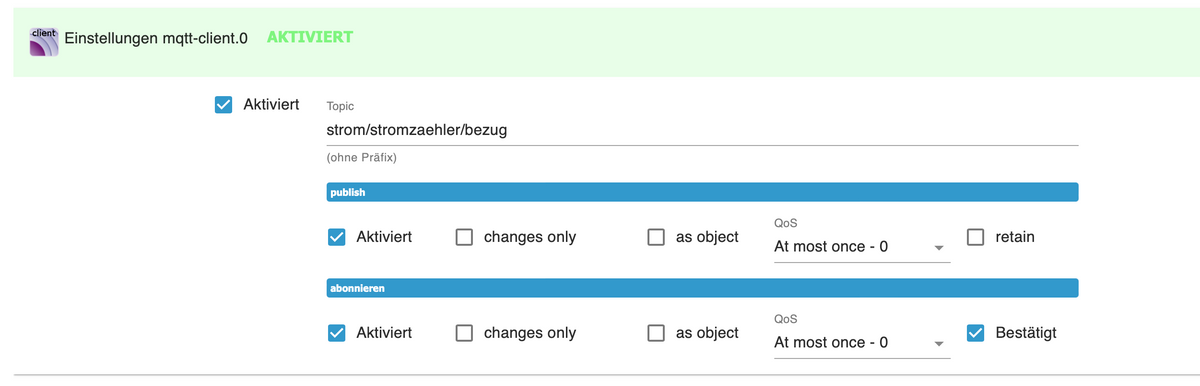Disable the abonnieren Aktiviert checkbox
This screenshot has width=1200, height=386.
(x=337, y=333)
